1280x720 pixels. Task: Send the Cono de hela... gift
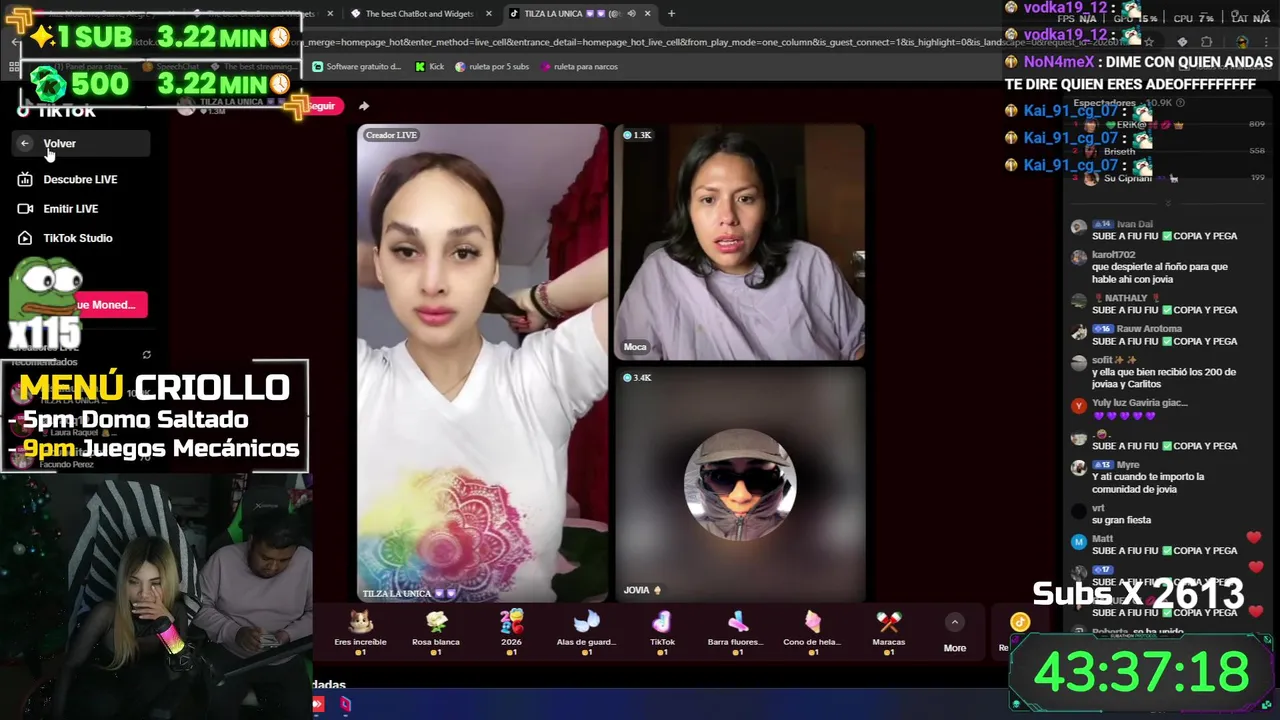pyautogui.click(x=812, y=632)
